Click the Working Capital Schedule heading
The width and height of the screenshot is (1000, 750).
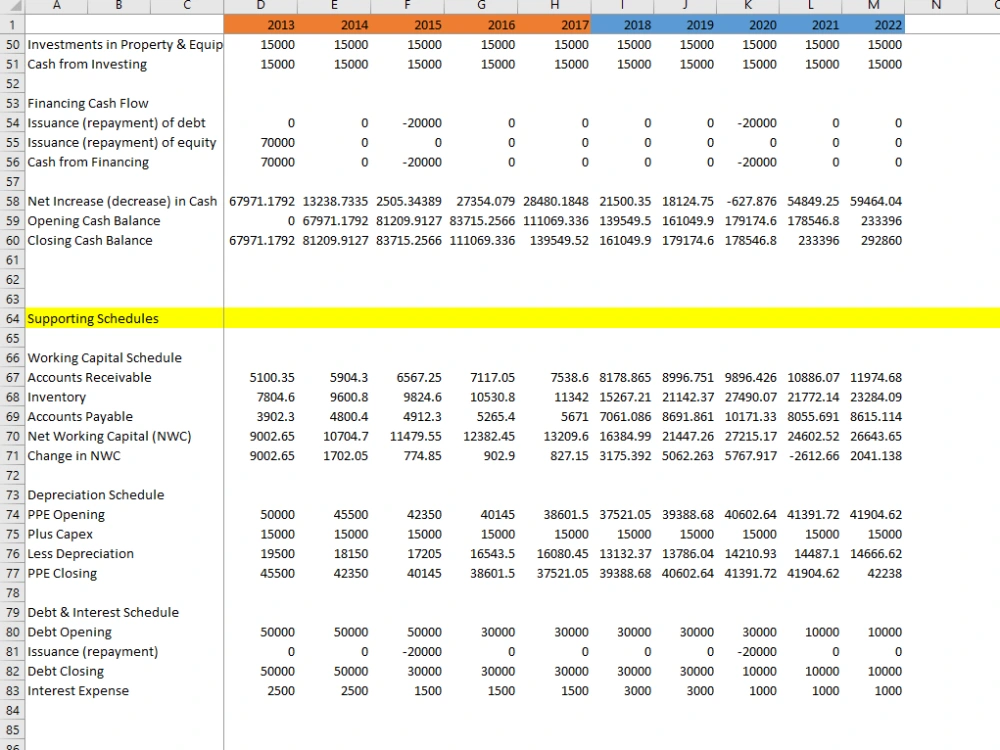(x=105, y=358)
